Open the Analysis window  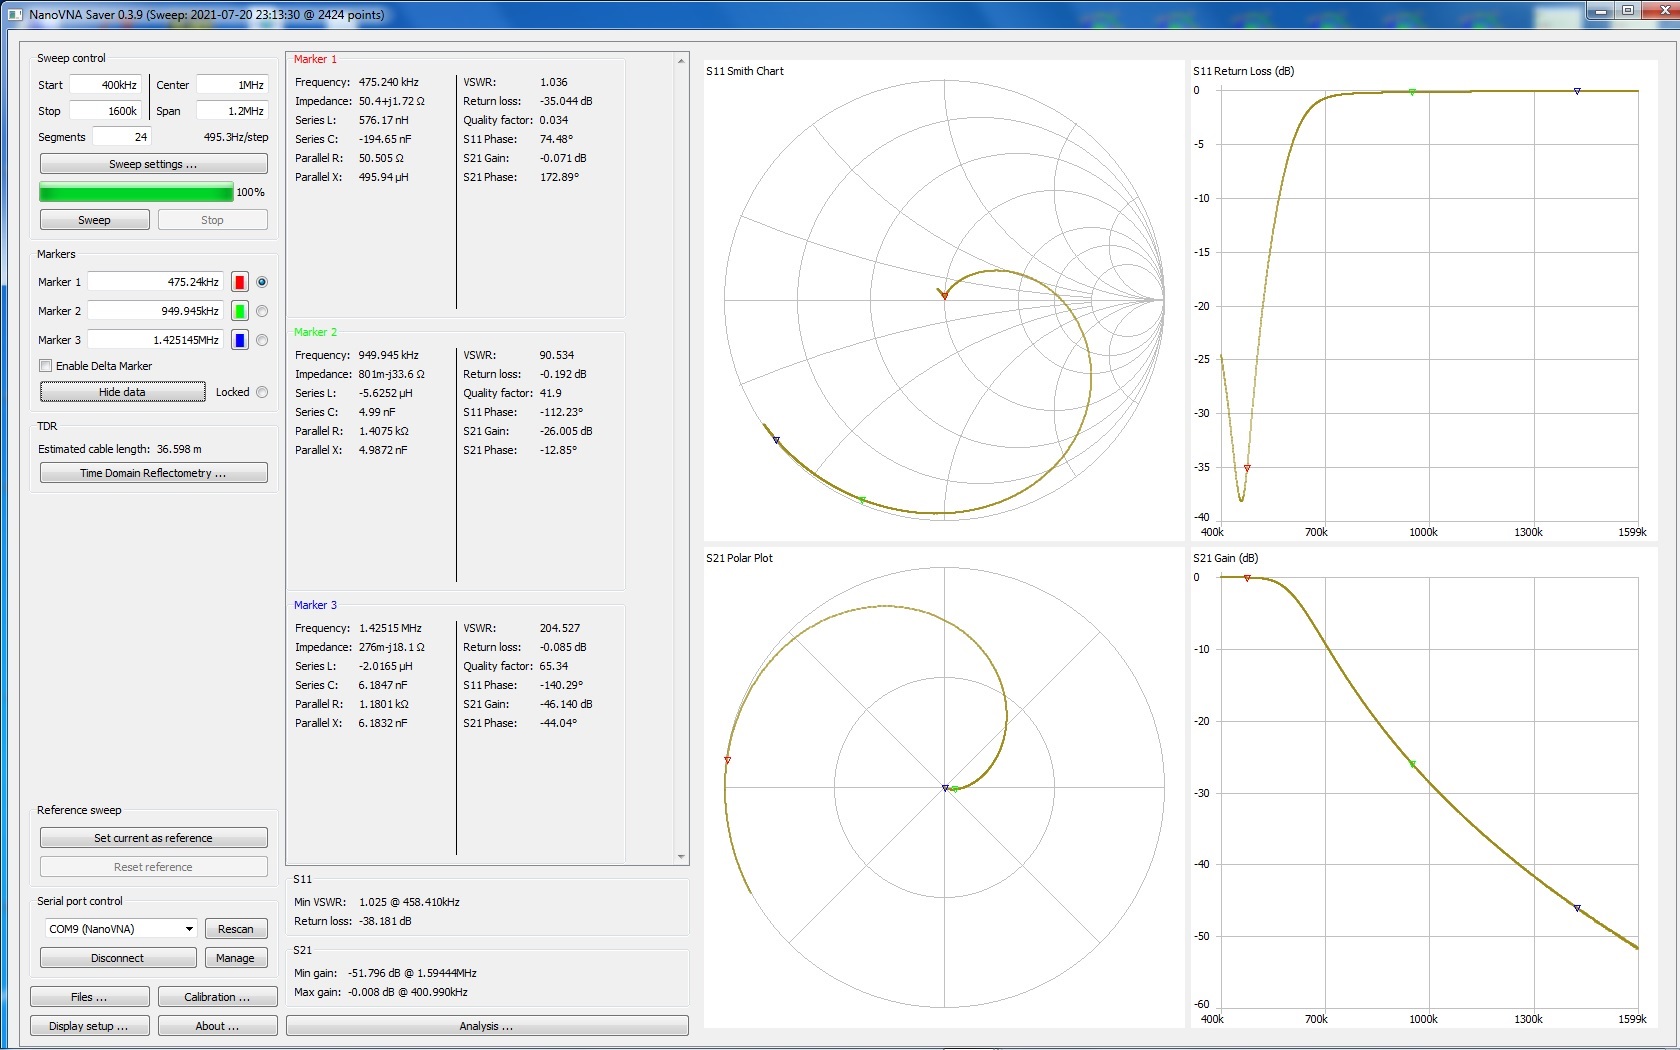click(487, 1026)
